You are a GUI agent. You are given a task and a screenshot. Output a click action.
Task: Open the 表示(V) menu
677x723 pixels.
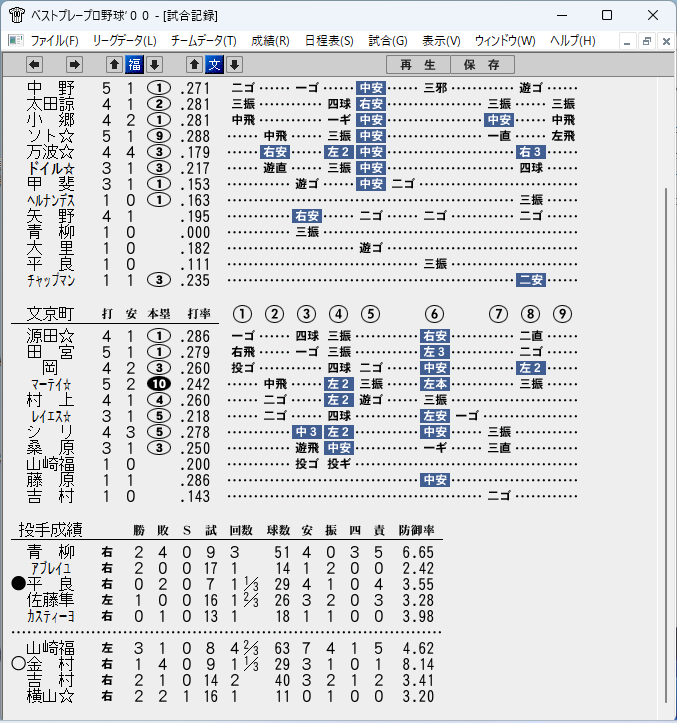[441, 41]
